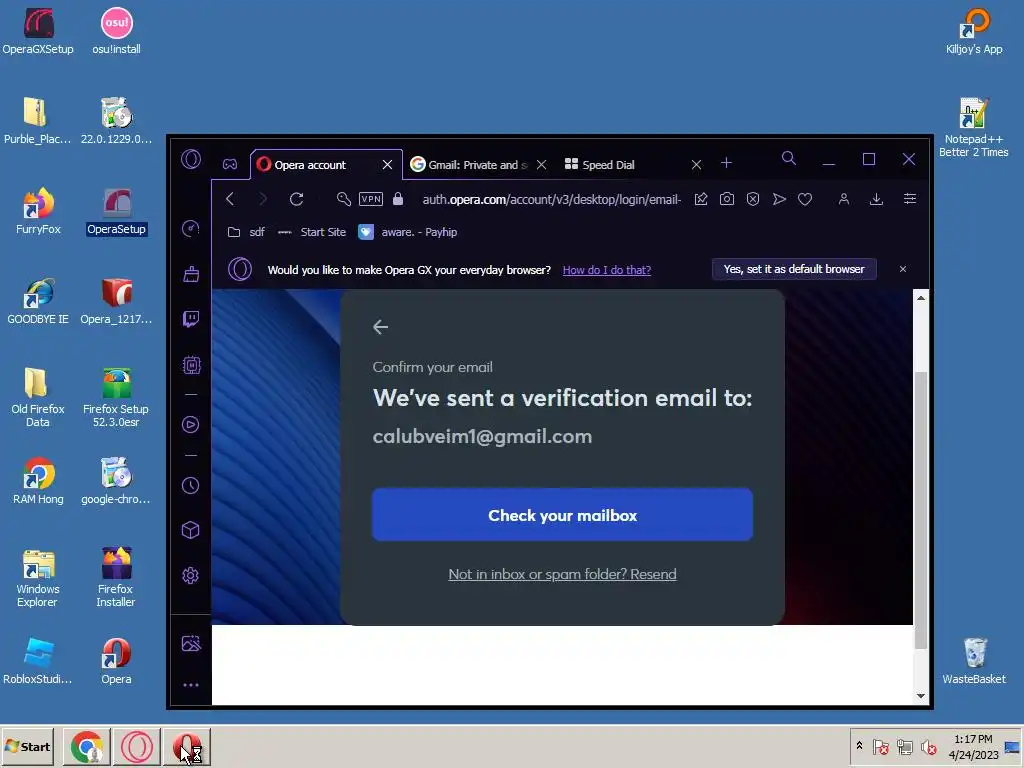Open Easy Setup sliders icon
The width and height of the screenshot is (1024, 768).
(x=910, y=199)
